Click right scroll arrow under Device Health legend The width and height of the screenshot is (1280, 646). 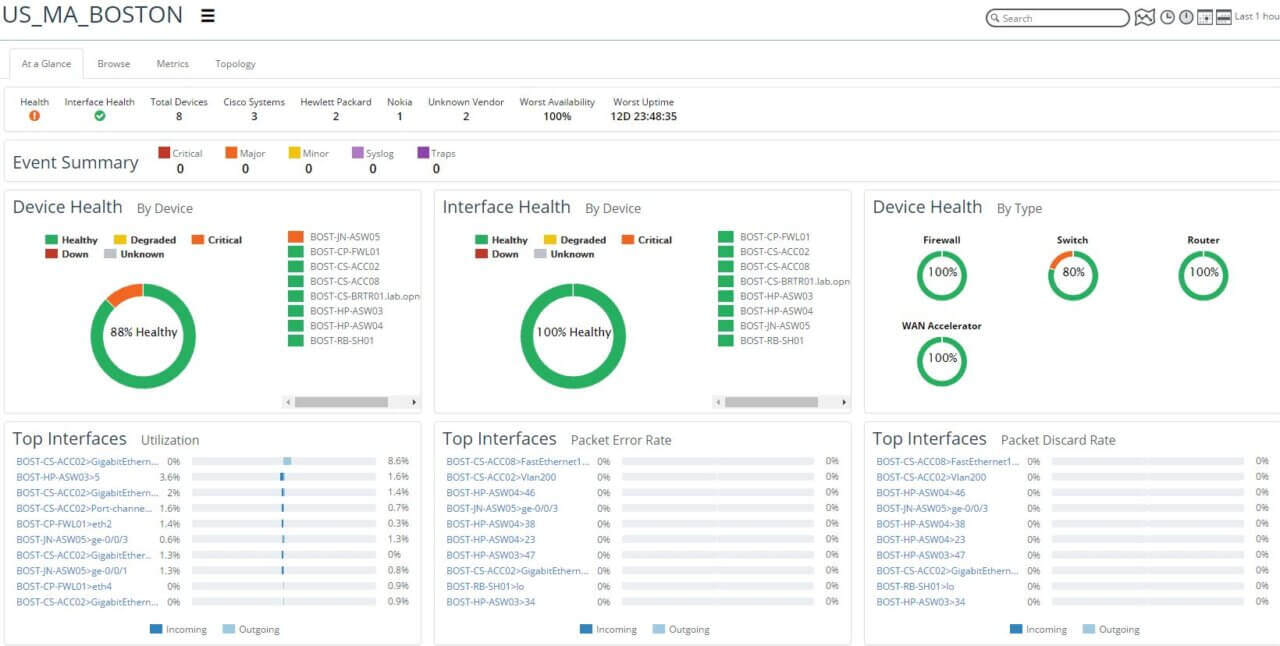[x=414, y=402]
